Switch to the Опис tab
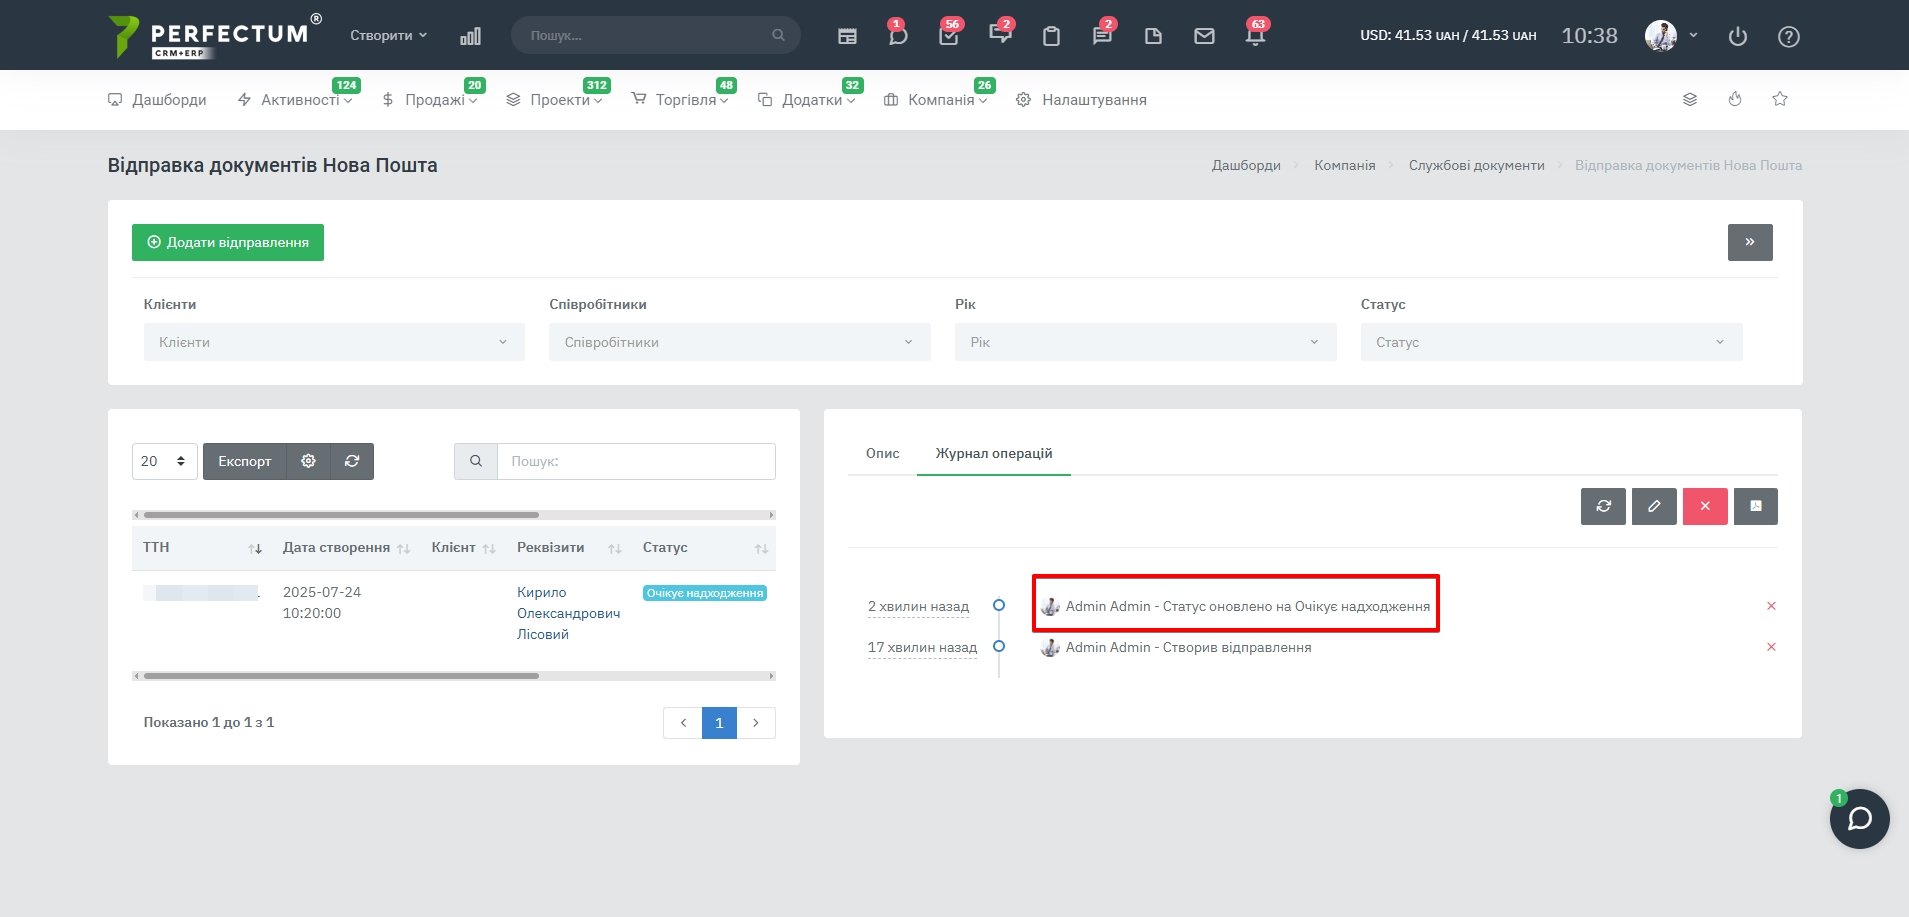This screenshot has height=917, width=1909. tap(883, 453)
